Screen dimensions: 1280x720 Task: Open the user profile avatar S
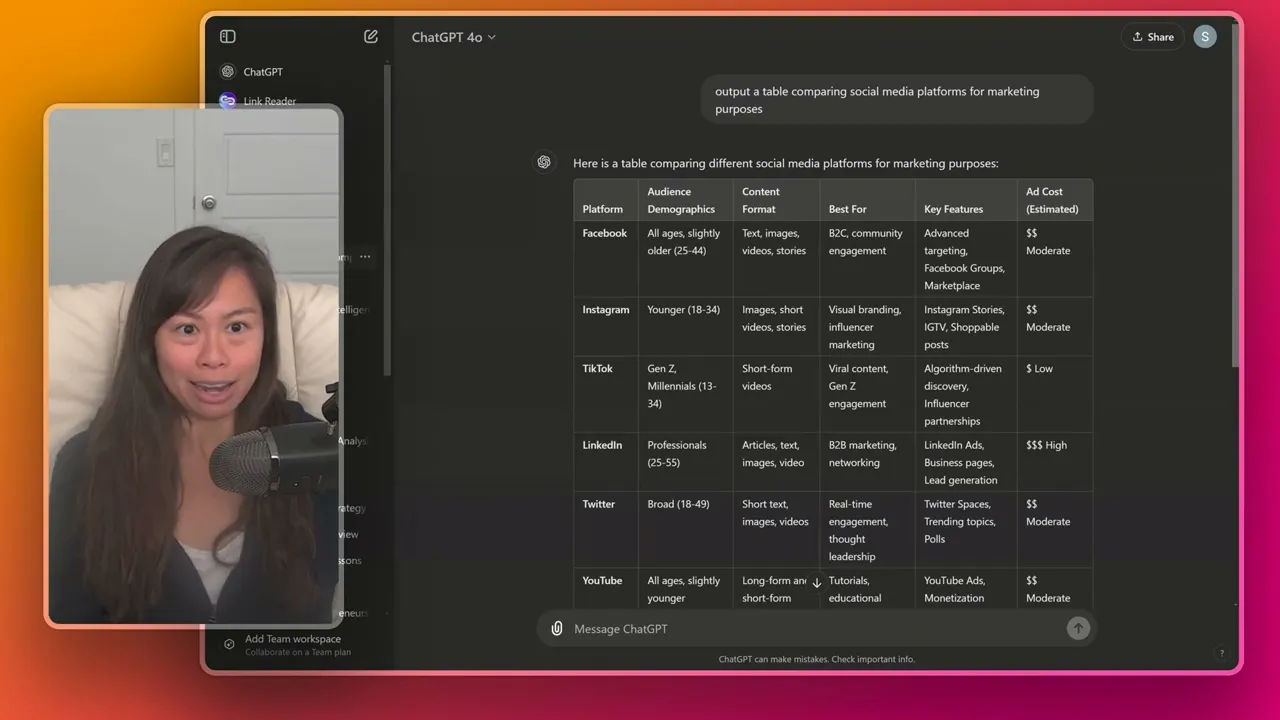[x=1205, y=37]
